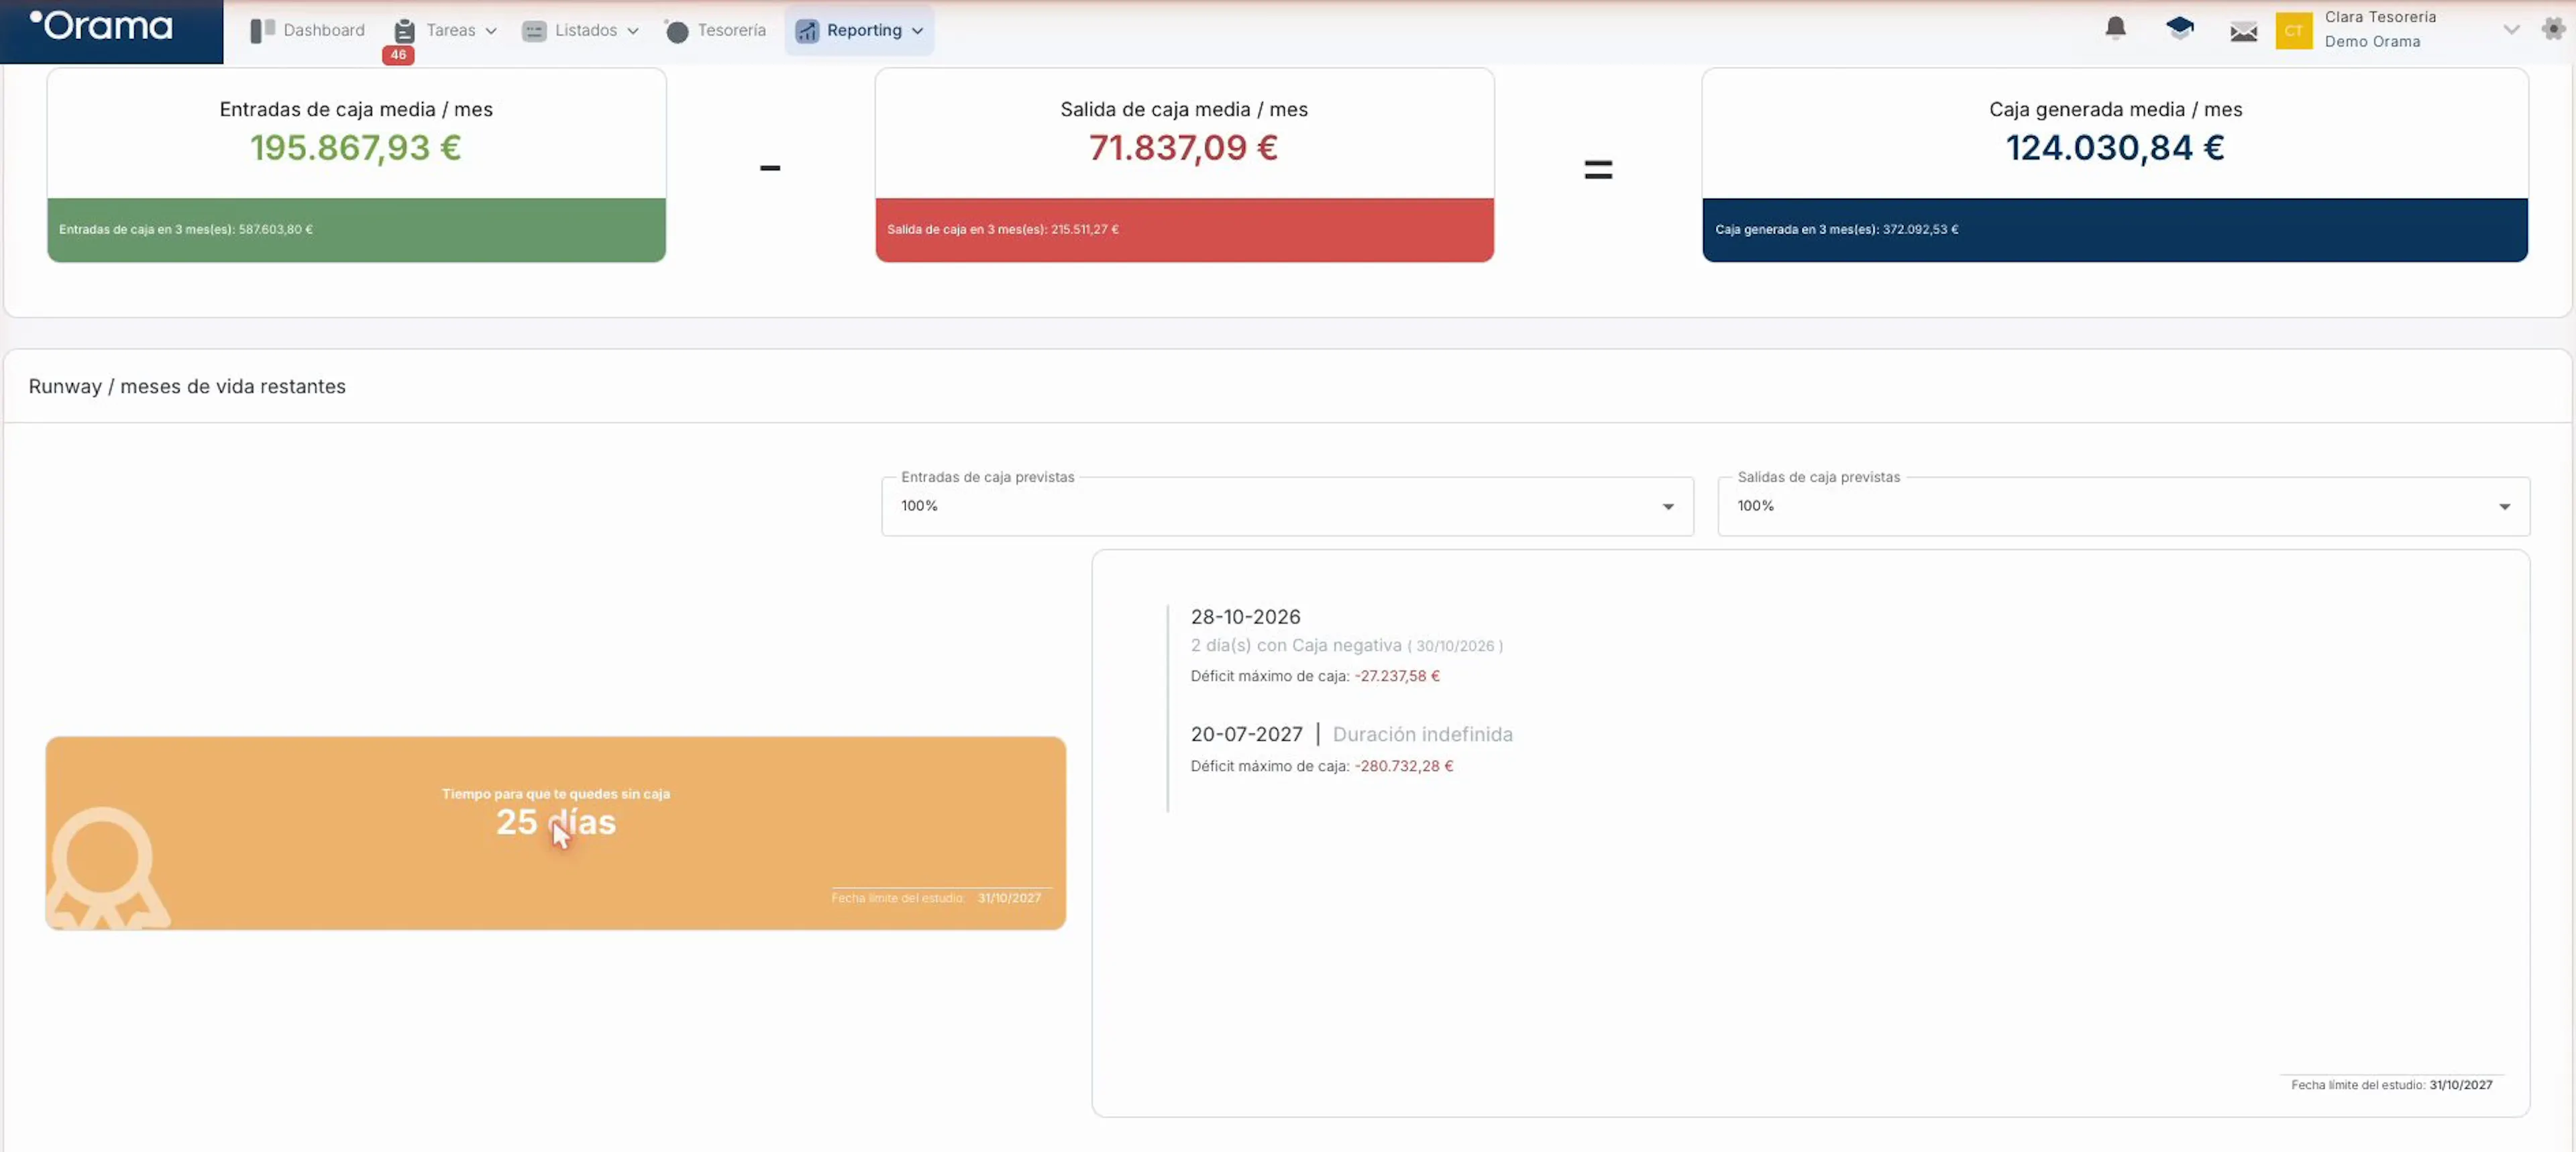Click the Tareas clipboard icon

point(404,31)
